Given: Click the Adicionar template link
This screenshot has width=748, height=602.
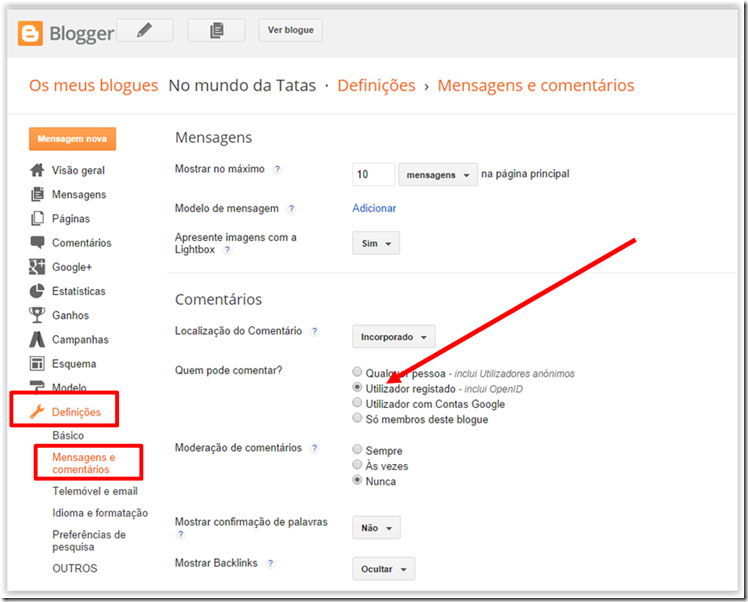Looking at the screenshot, I should [x=374, y=208].
